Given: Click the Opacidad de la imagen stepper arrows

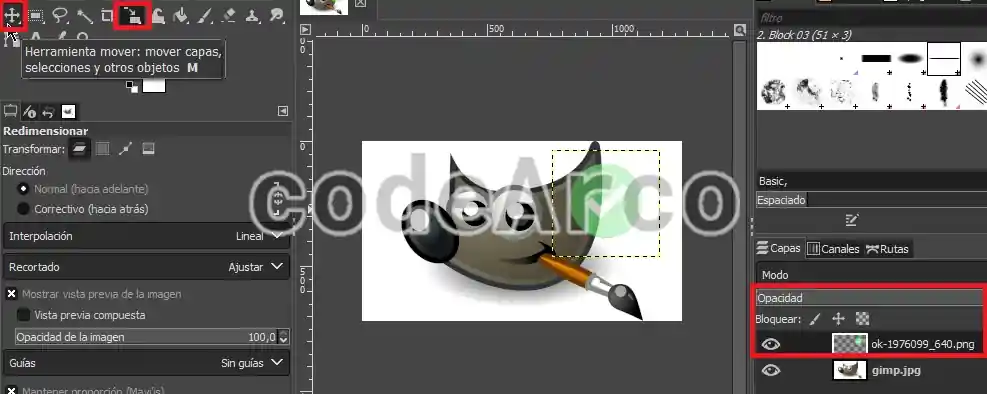Looking at the screenshot, I should tap(283, 337).
